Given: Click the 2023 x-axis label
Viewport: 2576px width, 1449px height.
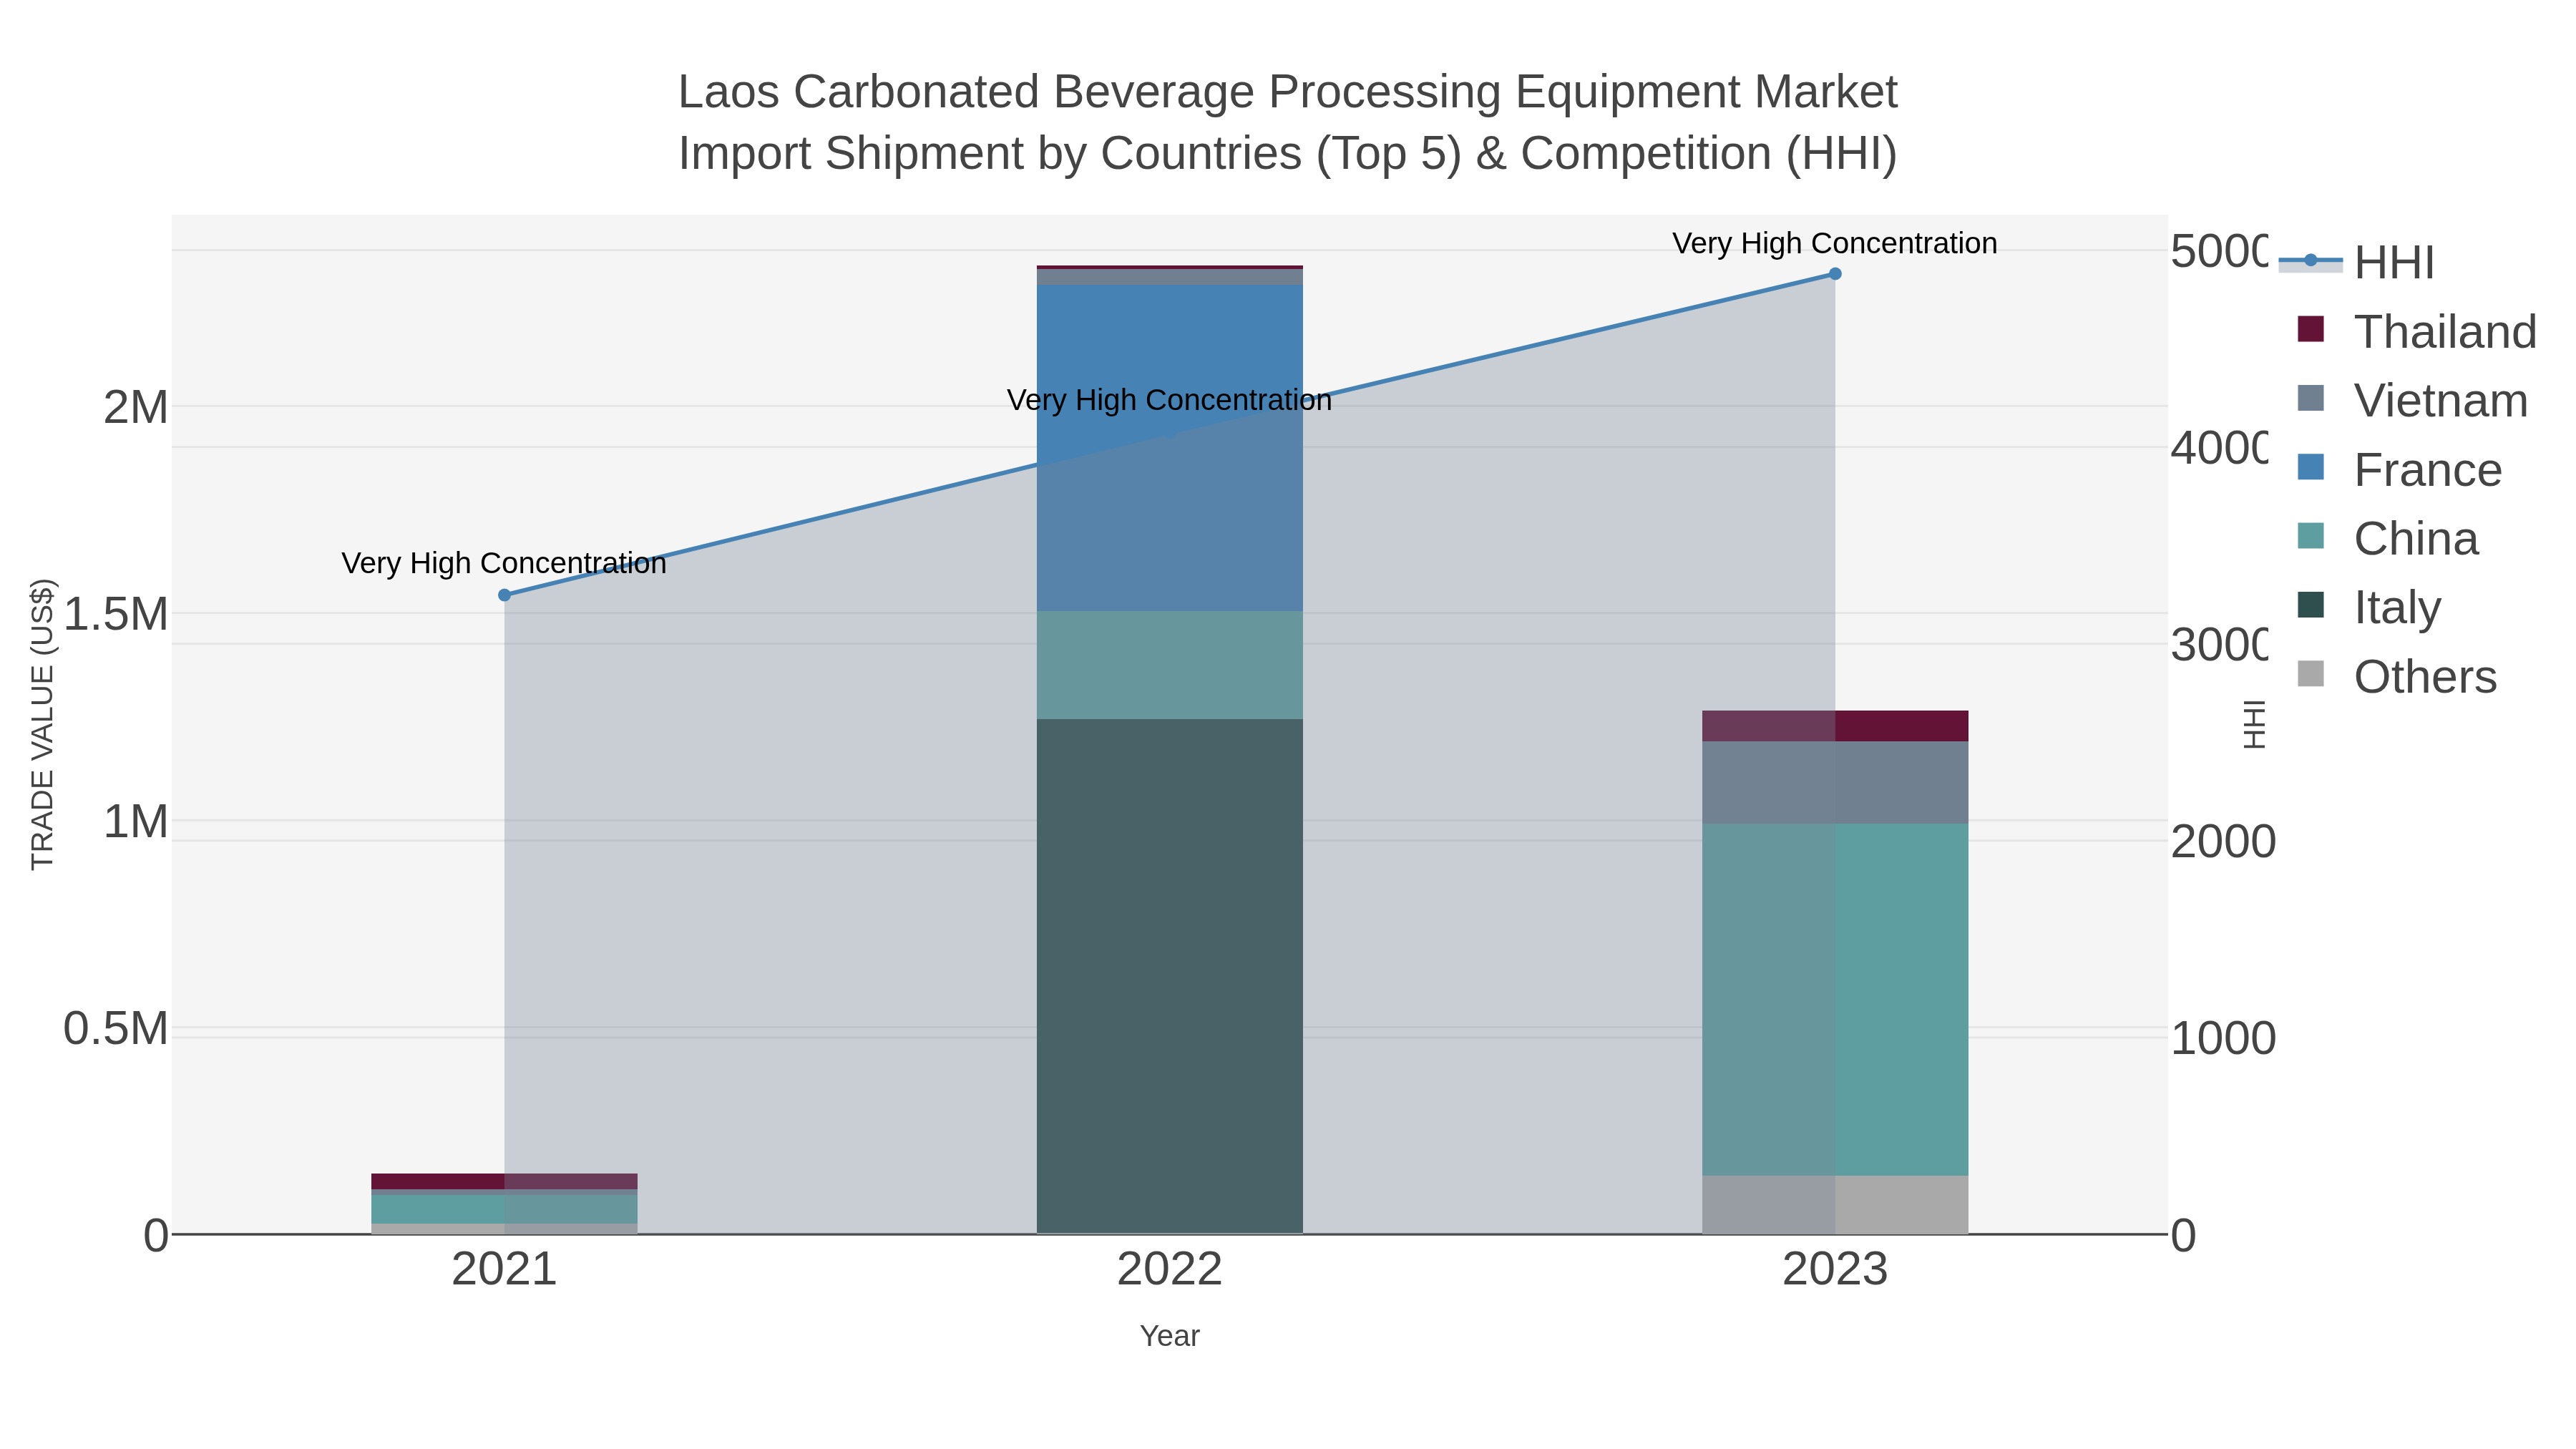Looking at the screenshot, I should pos(1835,1270).
